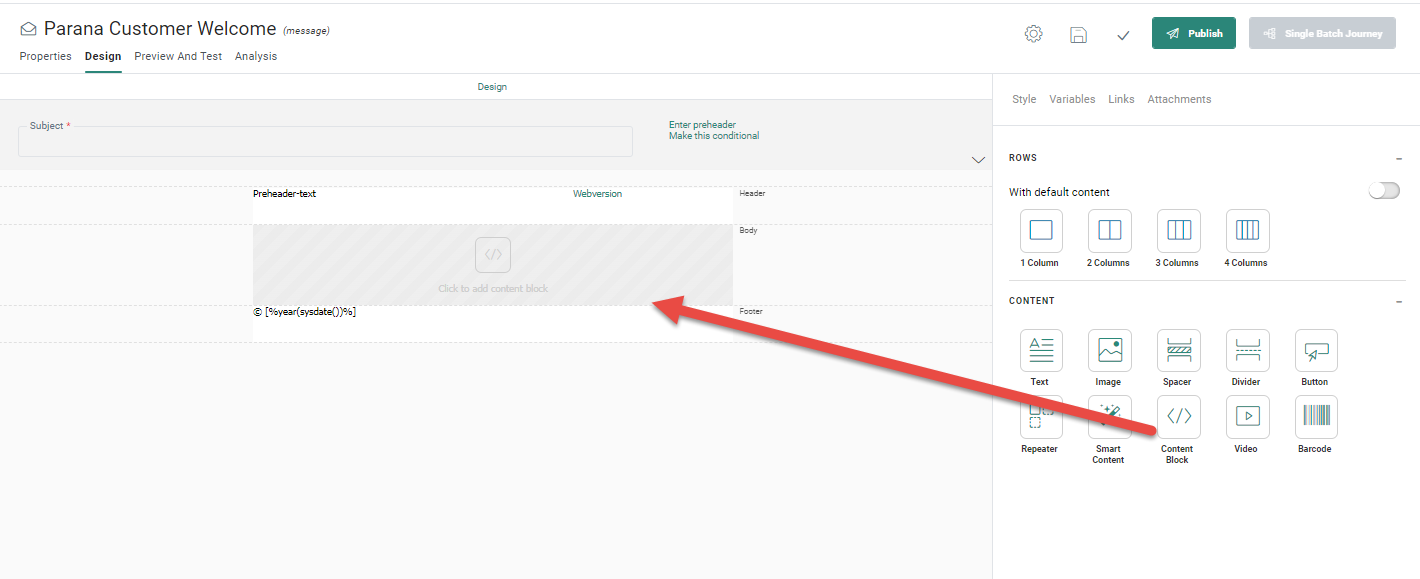Open the Variables tab

[x=1072, y=99]
